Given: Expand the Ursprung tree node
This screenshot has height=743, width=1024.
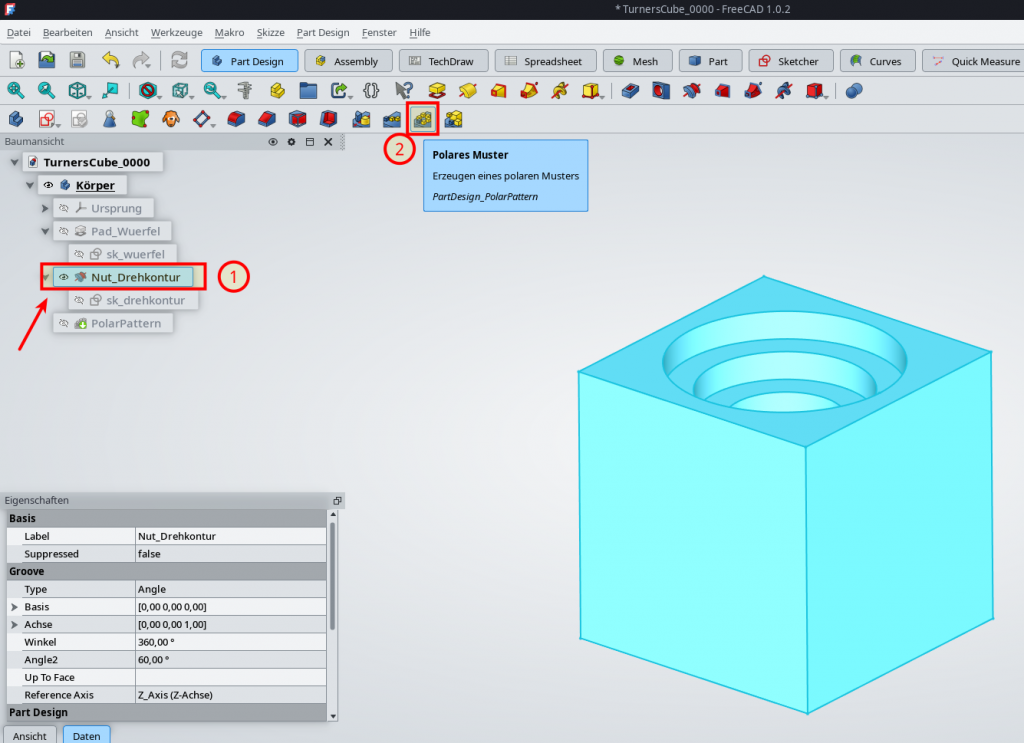Looking at the screenshot, I should 45,209.
